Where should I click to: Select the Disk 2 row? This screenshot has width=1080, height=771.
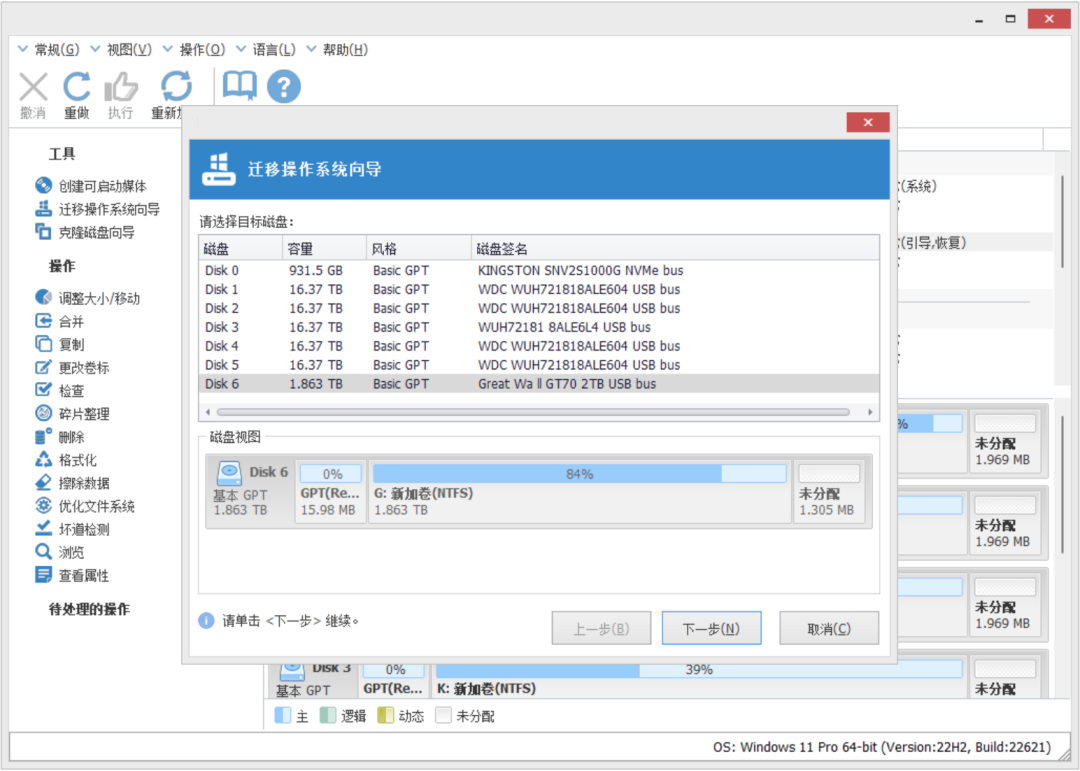pyautogui.click(x=539, y=308)
